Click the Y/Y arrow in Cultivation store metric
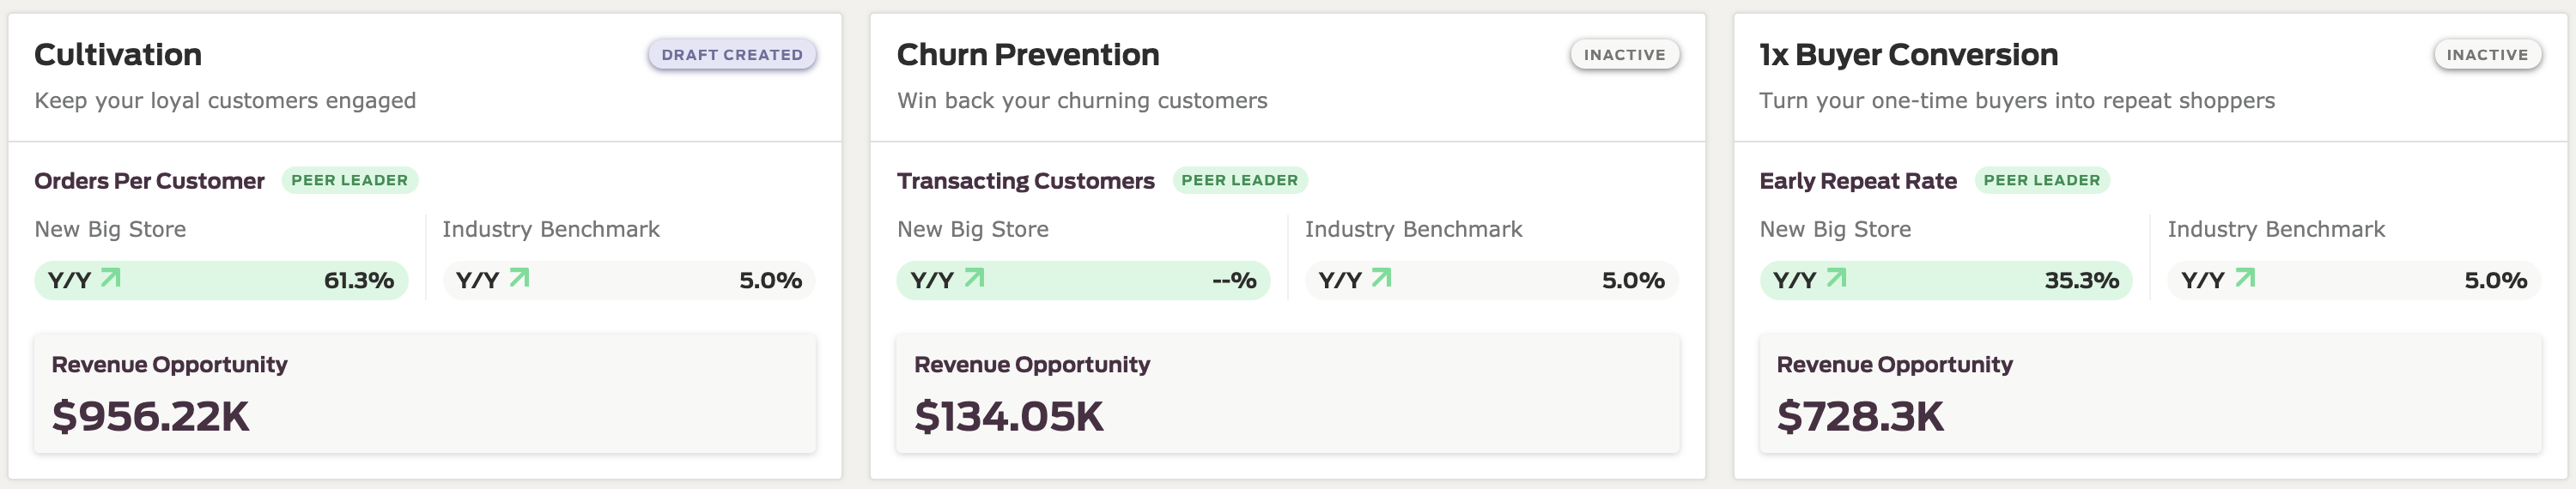Screen dimensions: 2576x489 [x=111, y=278]
